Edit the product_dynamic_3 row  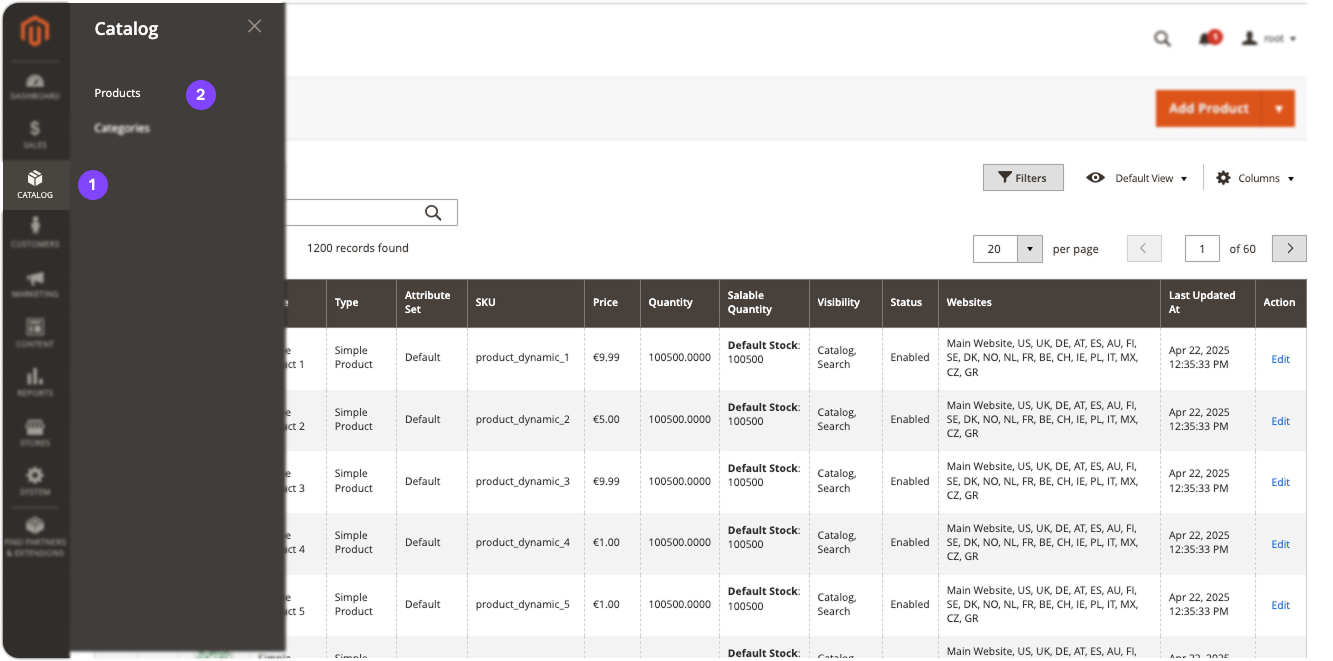click(1280, 482)
